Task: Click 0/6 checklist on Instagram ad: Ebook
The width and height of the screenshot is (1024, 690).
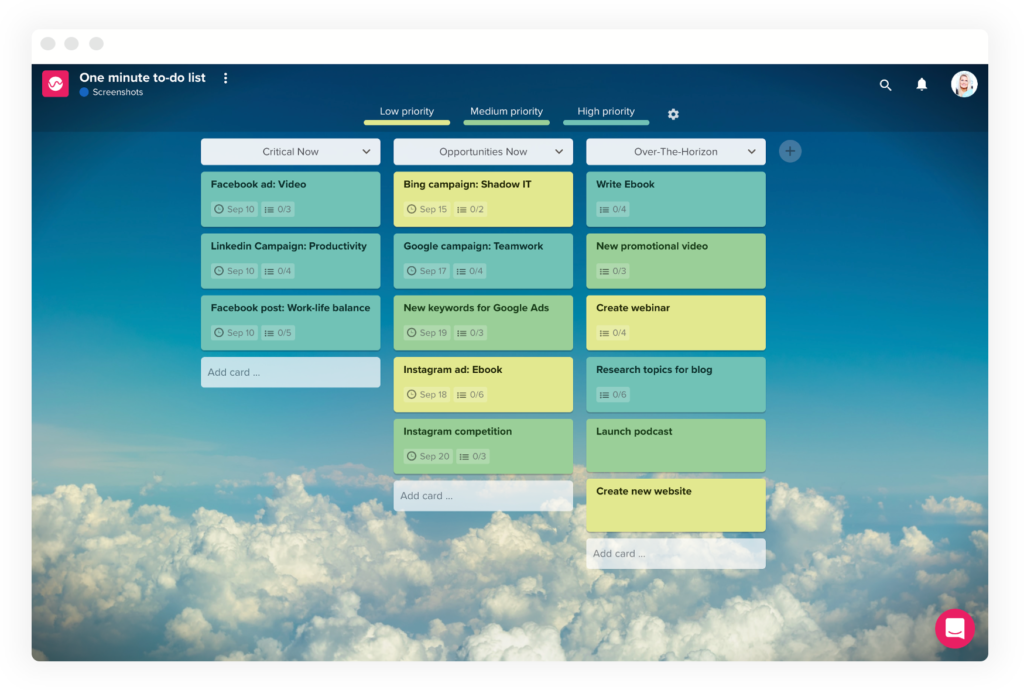Action: click(470, 394)
